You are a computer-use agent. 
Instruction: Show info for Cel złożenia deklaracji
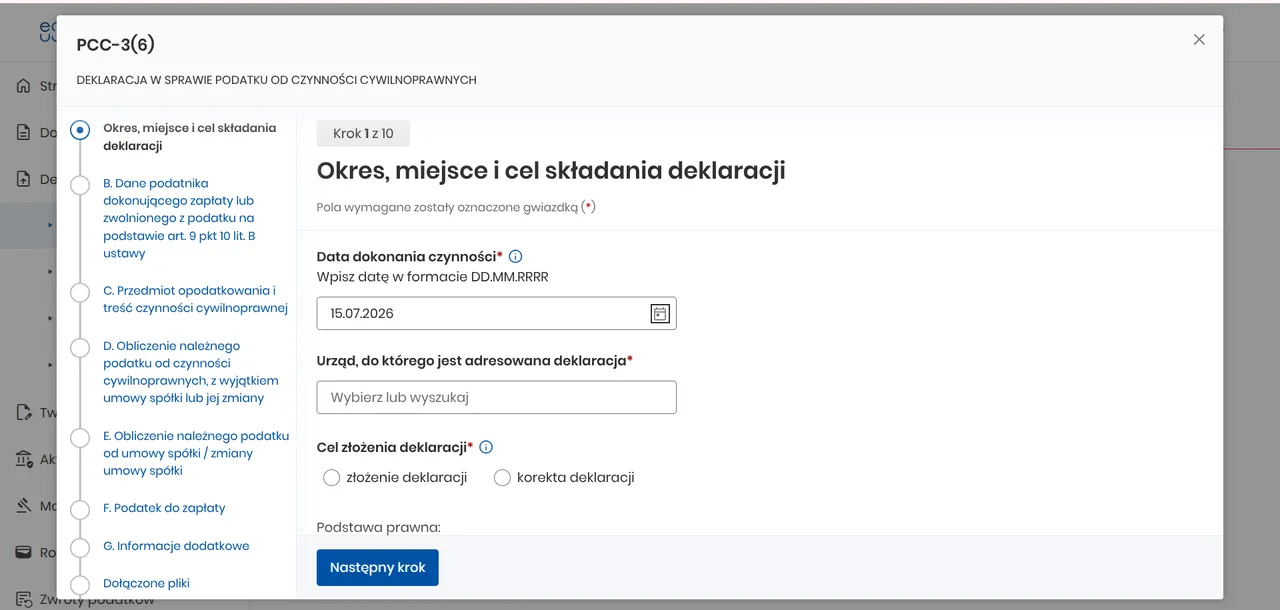pyautogui.click(x=487, y=448)
